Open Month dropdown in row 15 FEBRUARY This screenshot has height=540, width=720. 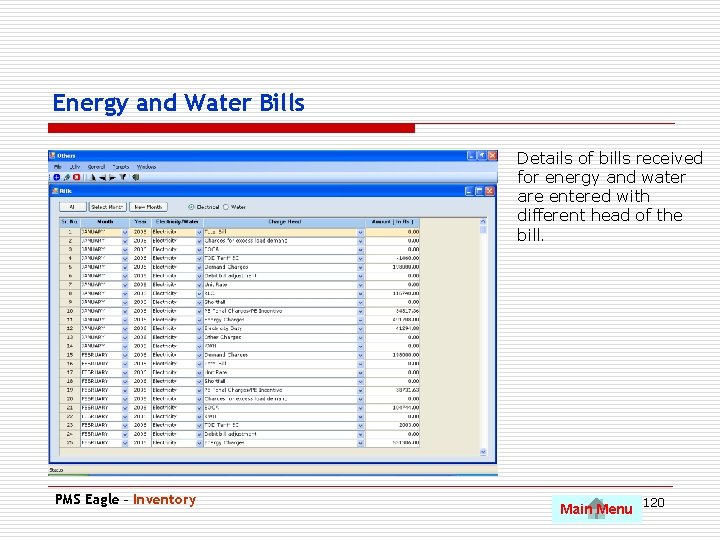tap(125, 355)
